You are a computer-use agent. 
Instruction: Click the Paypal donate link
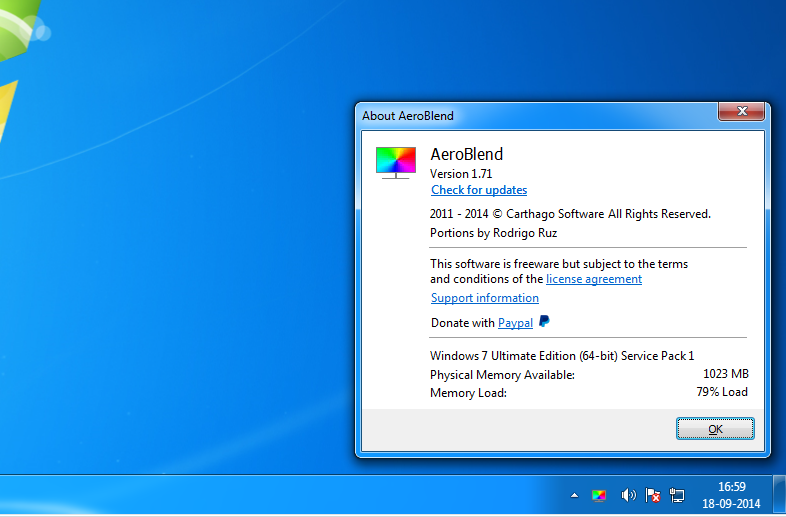click(515, 323)
